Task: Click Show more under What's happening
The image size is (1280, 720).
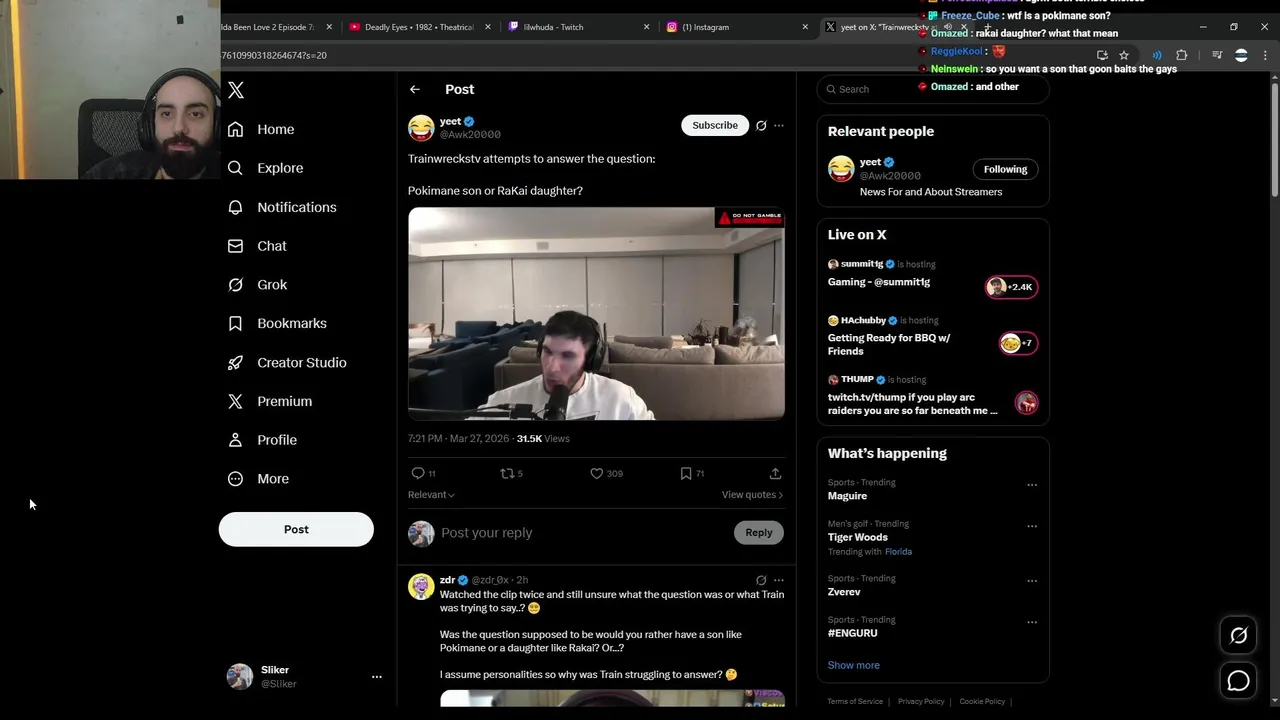Action: pos(853,665)
